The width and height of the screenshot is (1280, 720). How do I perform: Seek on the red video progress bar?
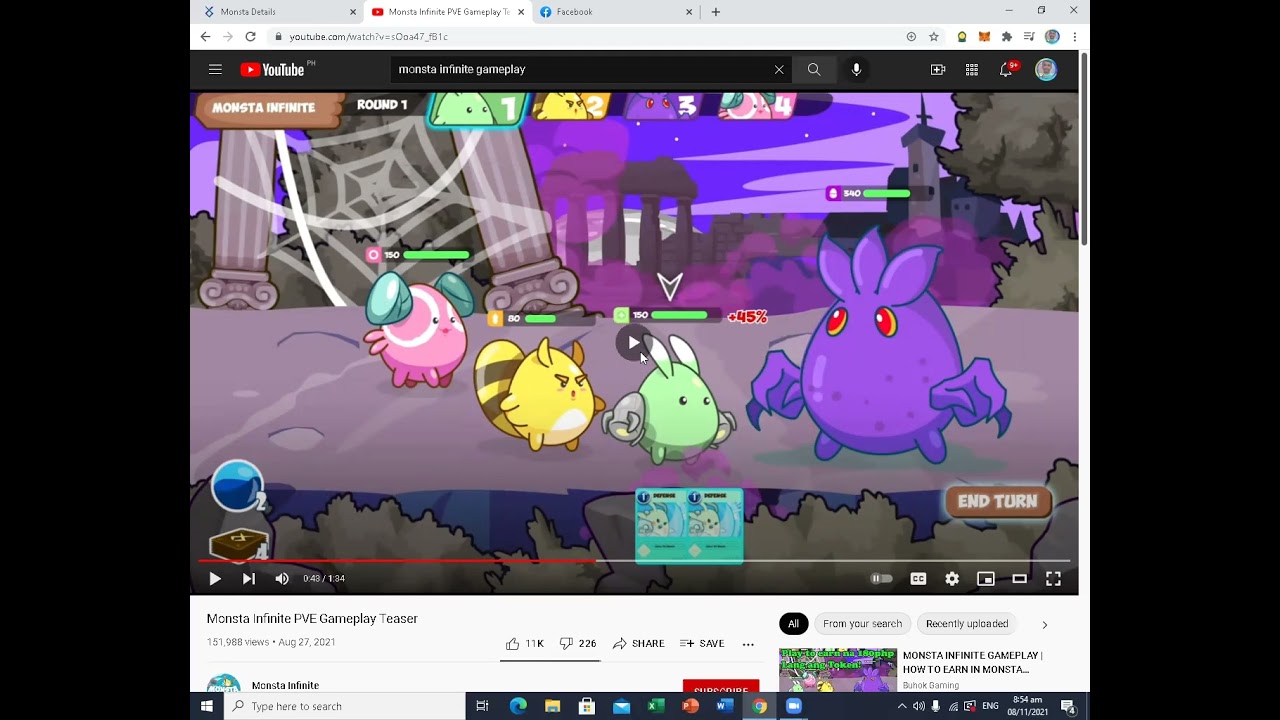point(634,561)
